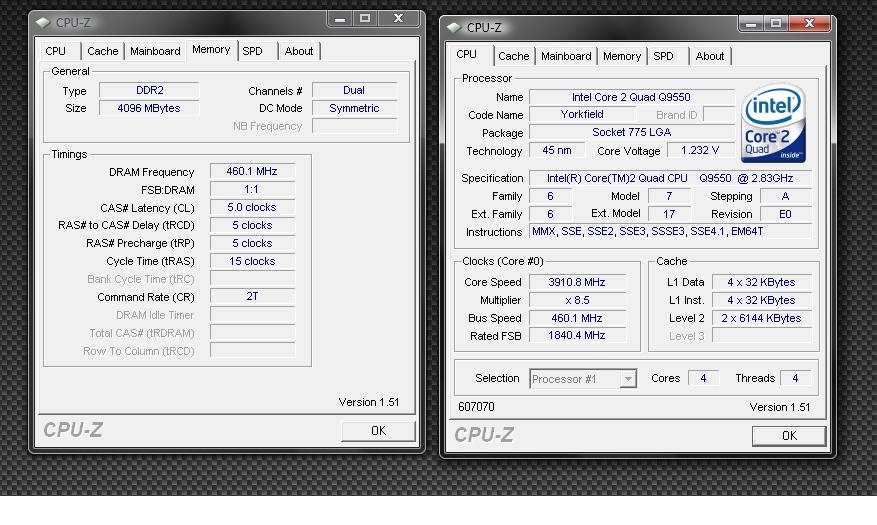This screenshot has width=877, height=525.
Task: Click the L1 Data 4 x 32 KBytes value
Action: 761,282
